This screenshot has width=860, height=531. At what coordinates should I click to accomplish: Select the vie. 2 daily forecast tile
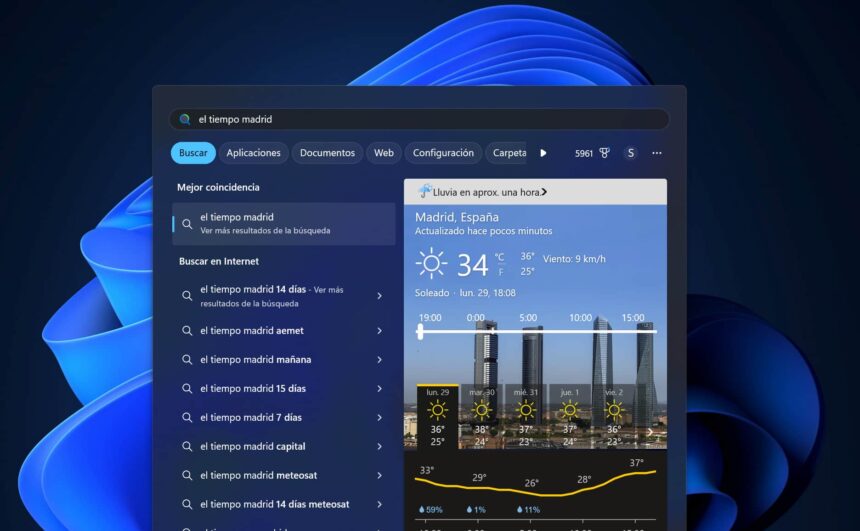(x=614, y=417)
